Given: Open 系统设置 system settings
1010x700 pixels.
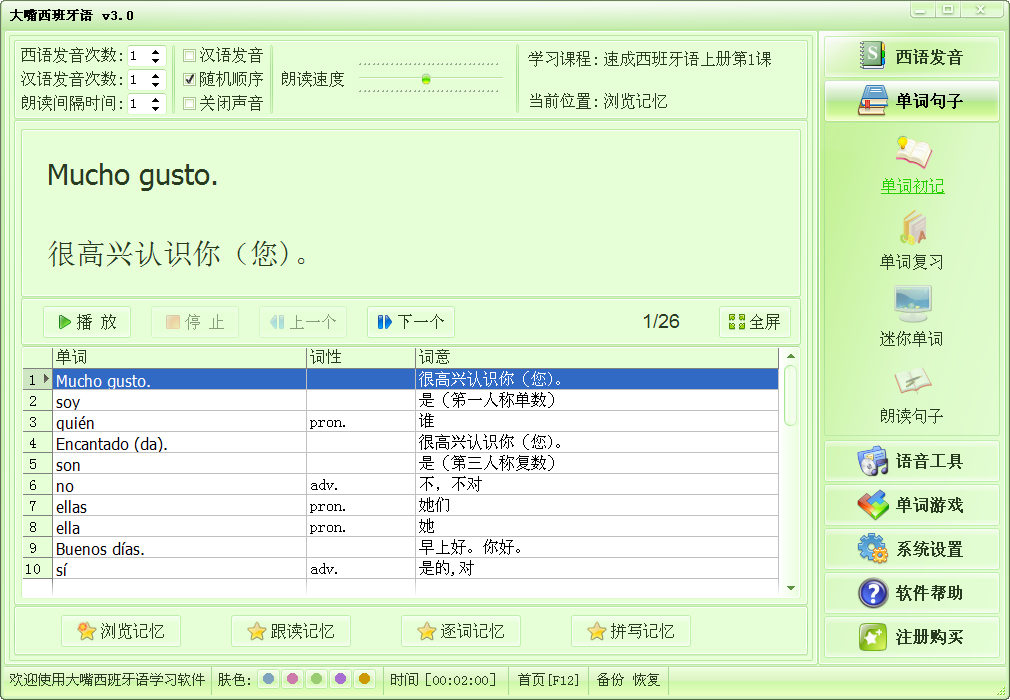Looking at the screenshot, I should (x=911, y=549).
